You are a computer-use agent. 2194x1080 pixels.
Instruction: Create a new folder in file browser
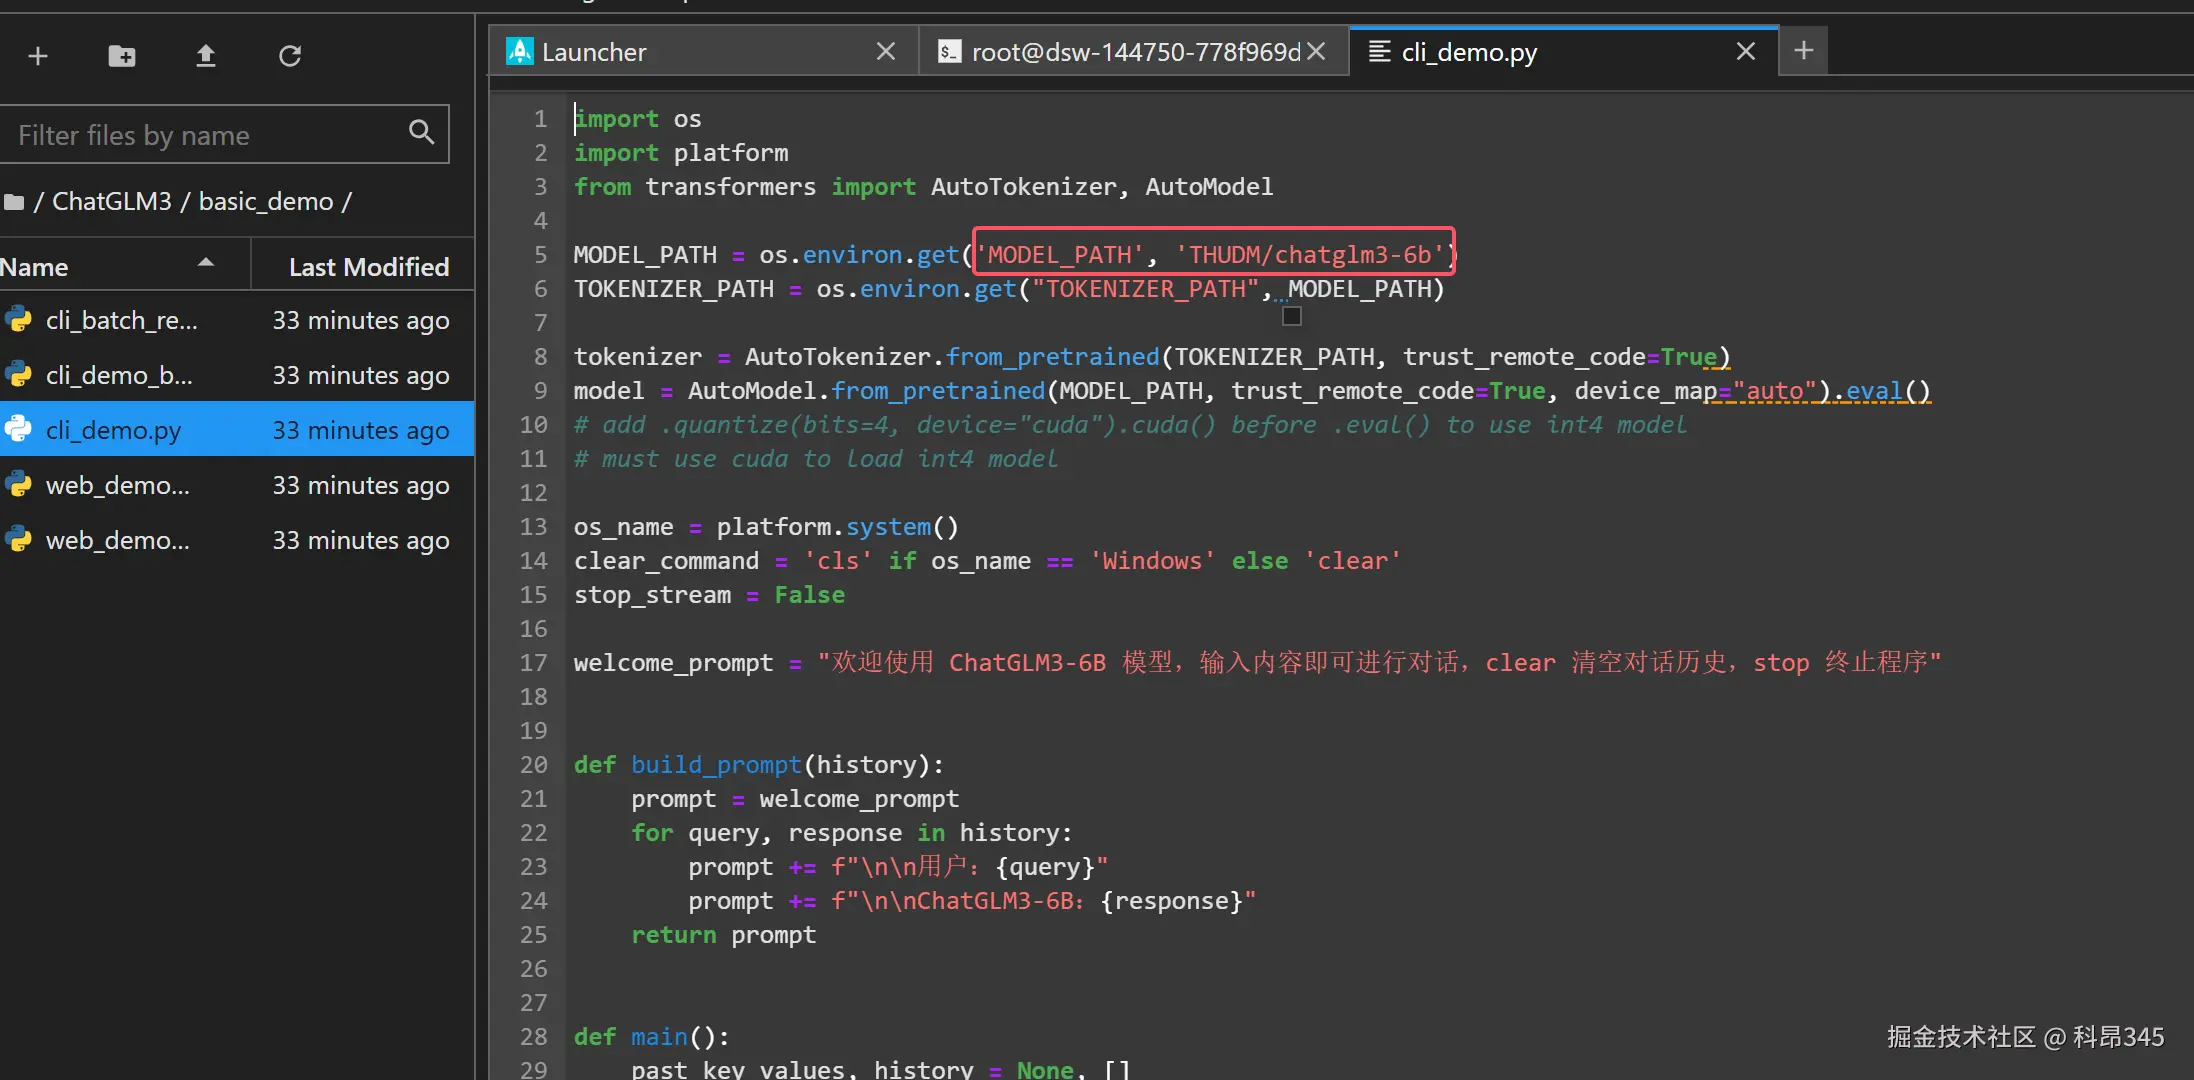coord(122,56)
